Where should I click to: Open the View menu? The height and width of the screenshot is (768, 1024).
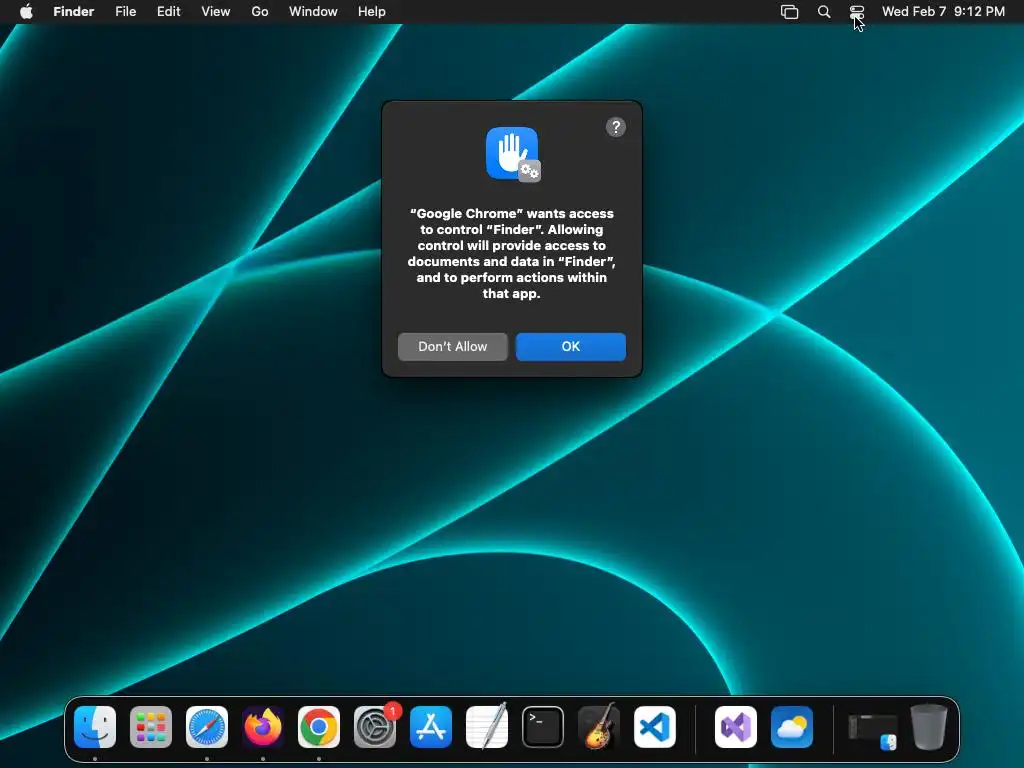(216, 12)
